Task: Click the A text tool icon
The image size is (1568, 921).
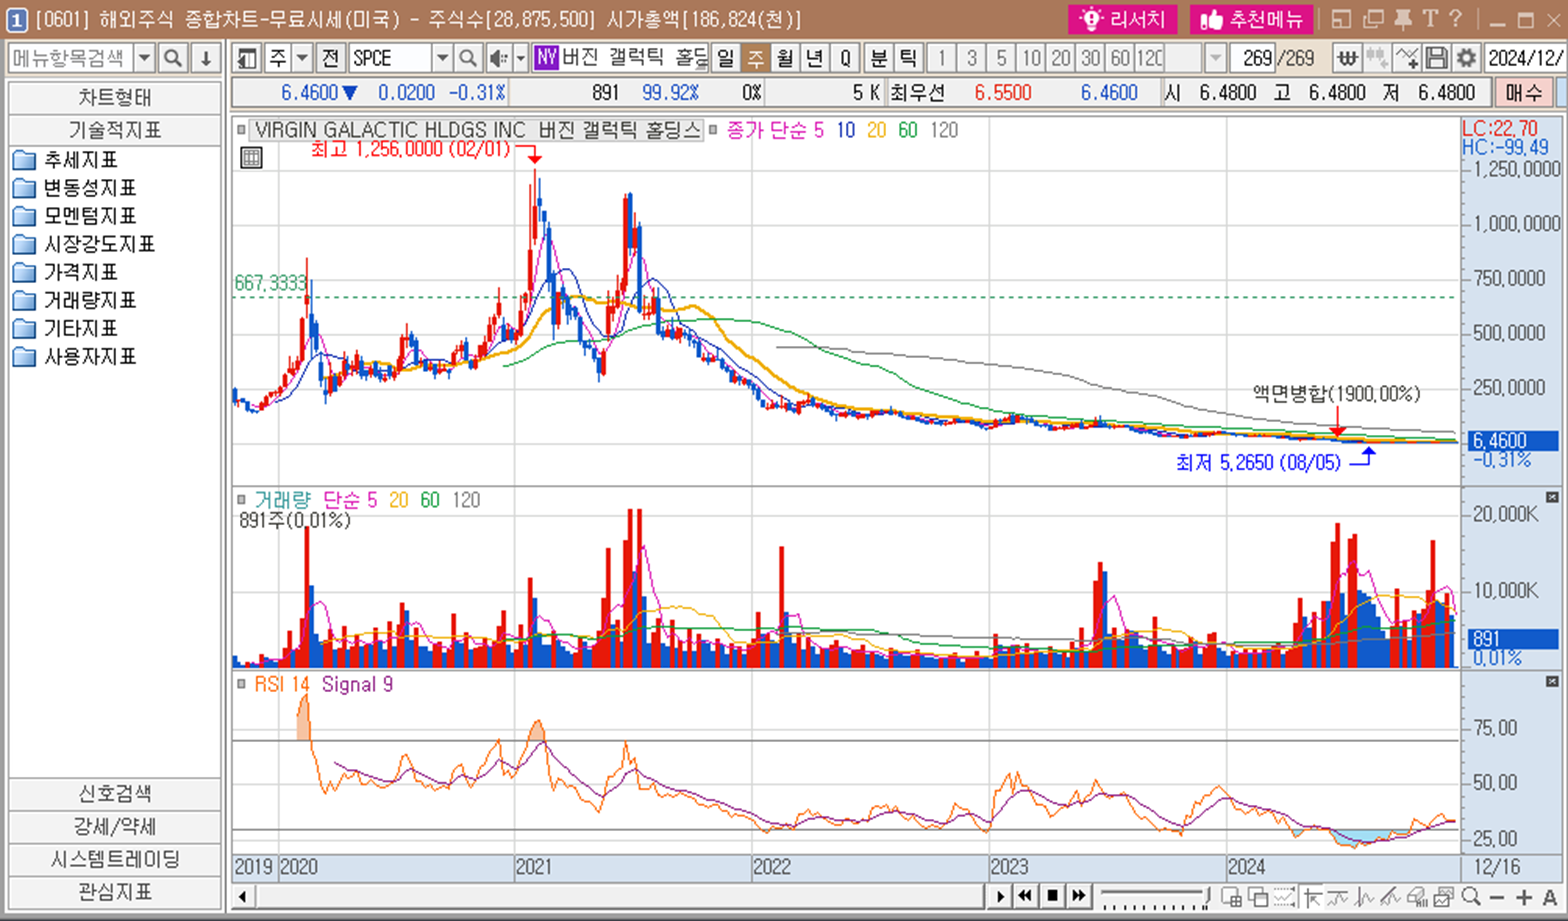Action: tap(1549, 897)
